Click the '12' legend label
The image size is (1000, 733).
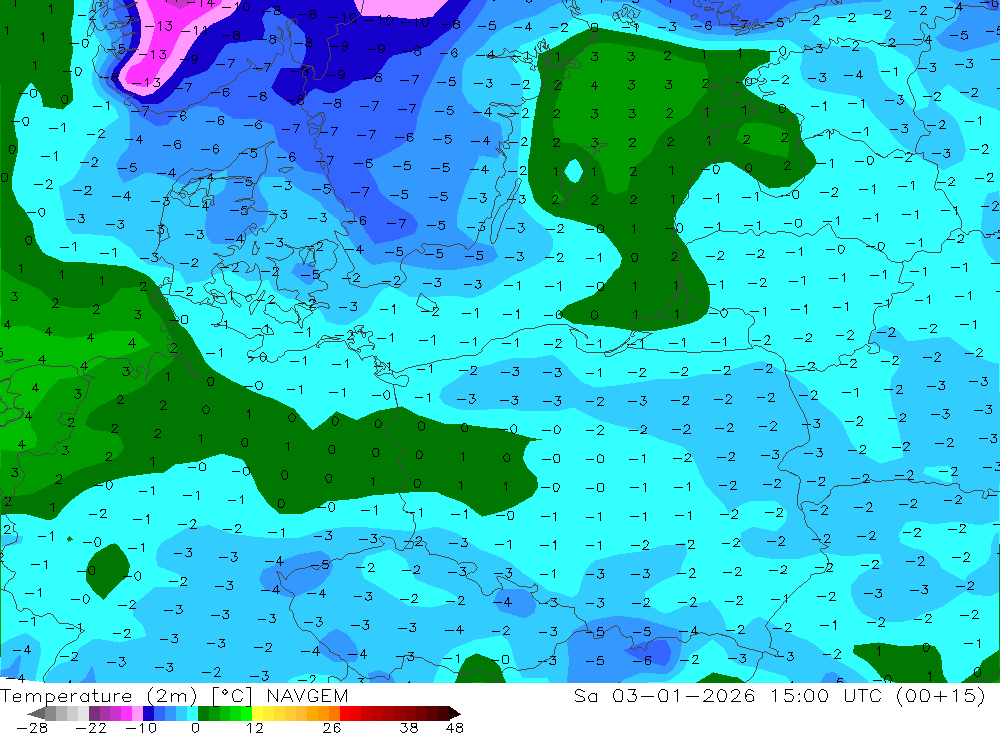point(255,727)
